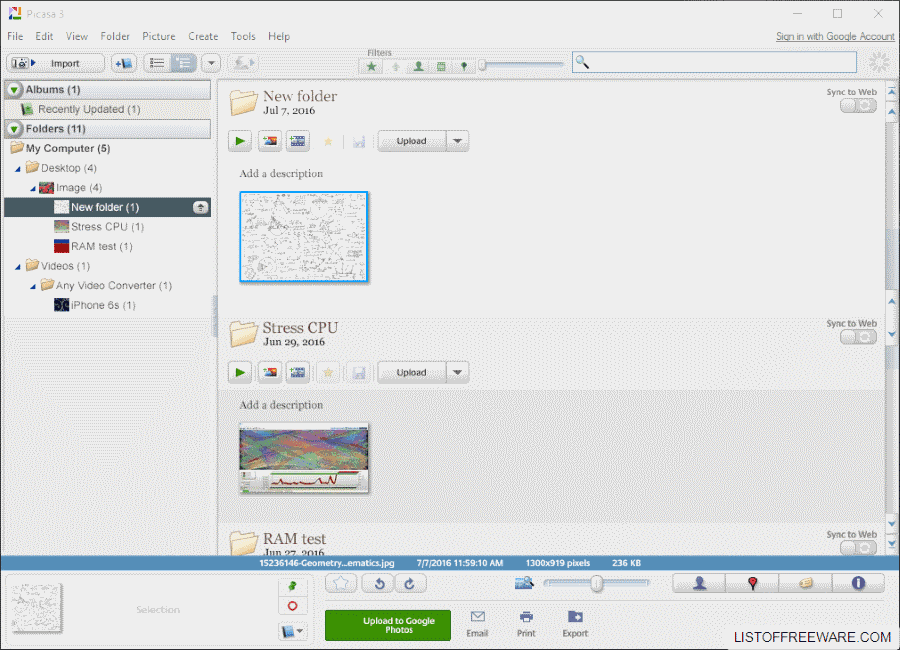Create photo collage for New folder

click(269, 141)
